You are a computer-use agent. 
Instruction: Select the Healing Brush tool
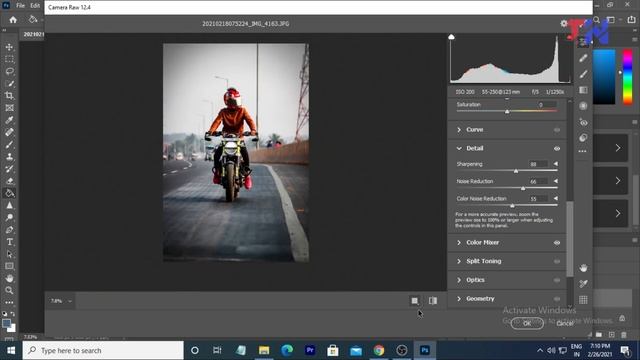(x=9, y=132)
